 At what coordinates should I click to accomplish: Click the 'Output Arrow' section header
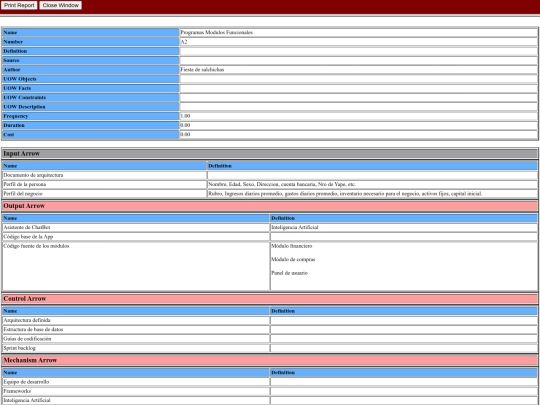pyautogui.click(x=270, y=206)
